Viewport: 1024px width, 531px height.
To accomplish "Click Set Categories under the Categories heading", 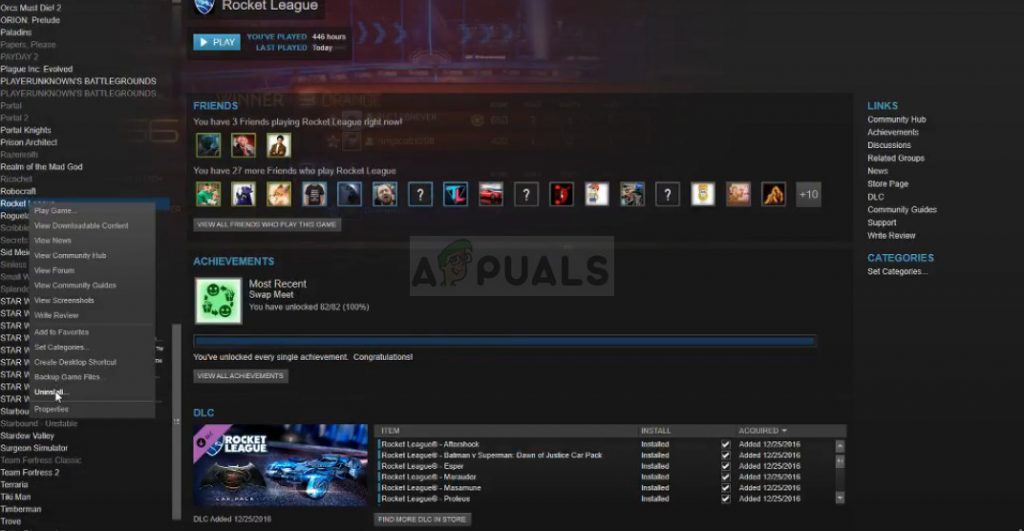I will (x=897, y=271).
